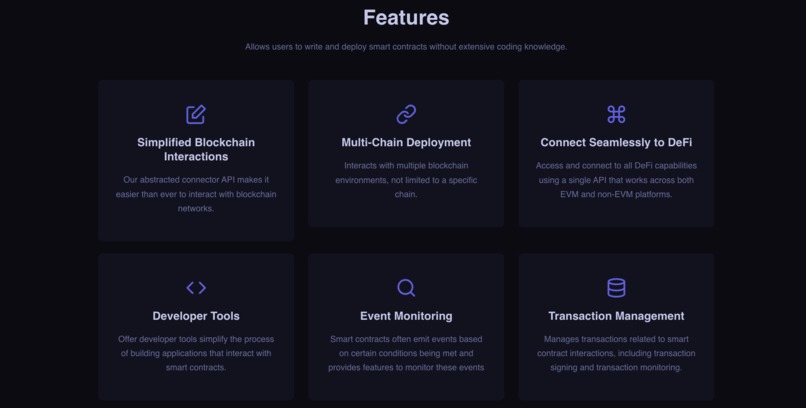Click the Multi-Chain Deployment title
The height and width of the screenshot is (408, 806).
click(406, 142)
